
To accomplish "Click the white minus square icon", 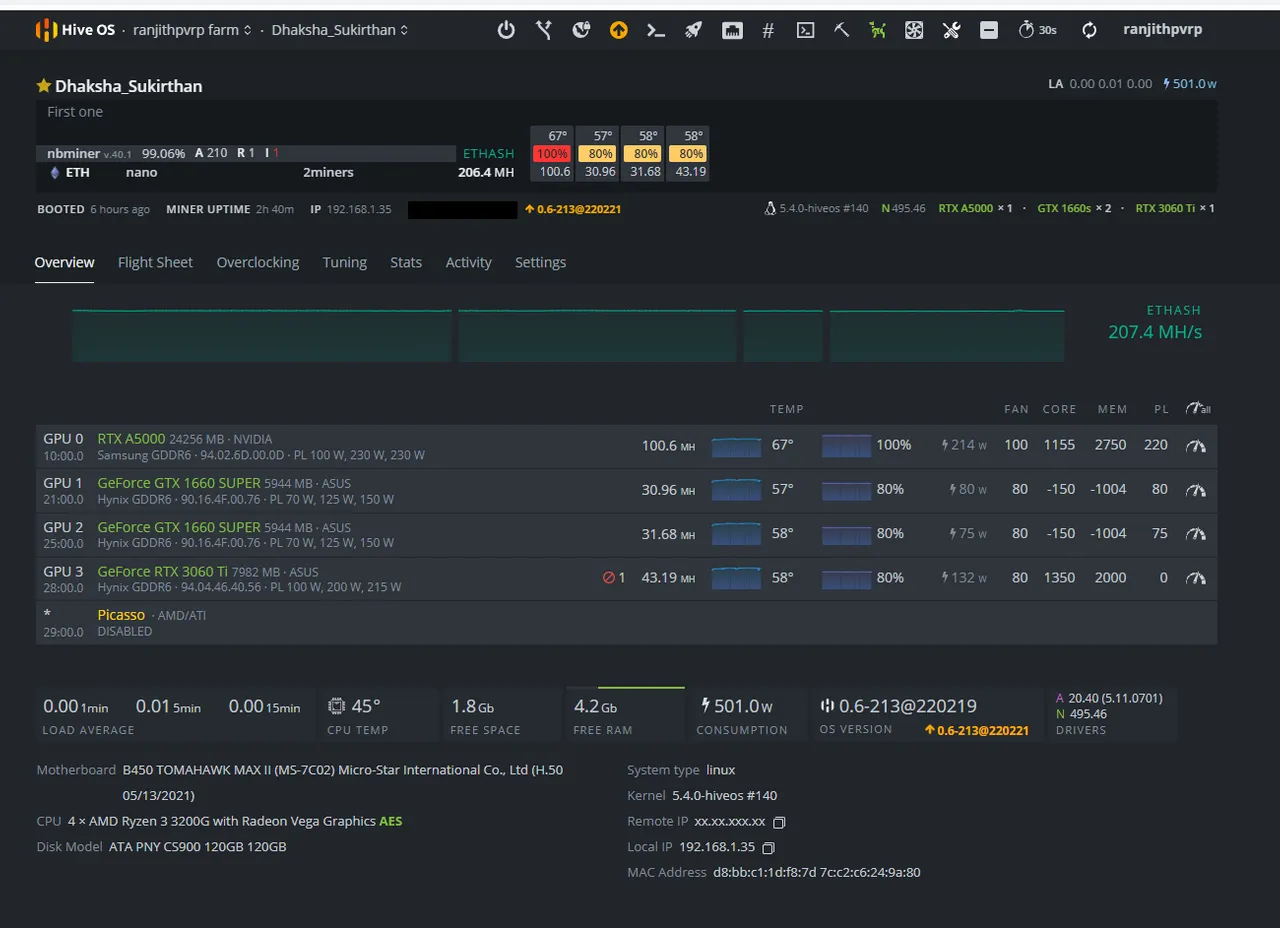I will click(989, 30).
